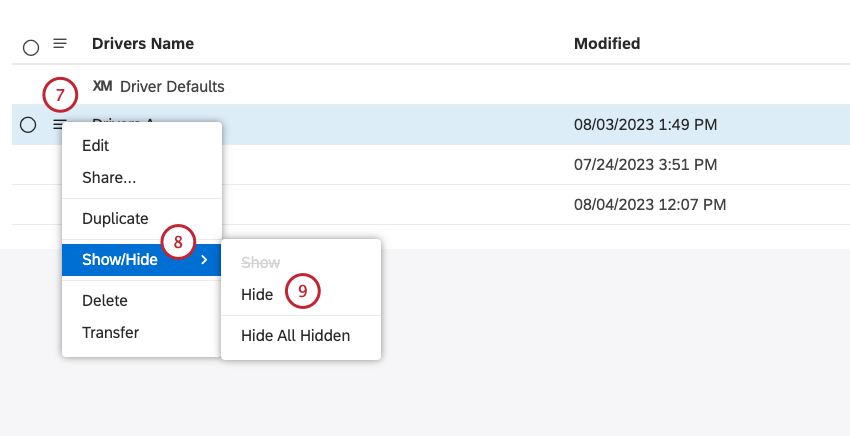
Task: Click the red step 7 marker
Action: coord(60,96)
